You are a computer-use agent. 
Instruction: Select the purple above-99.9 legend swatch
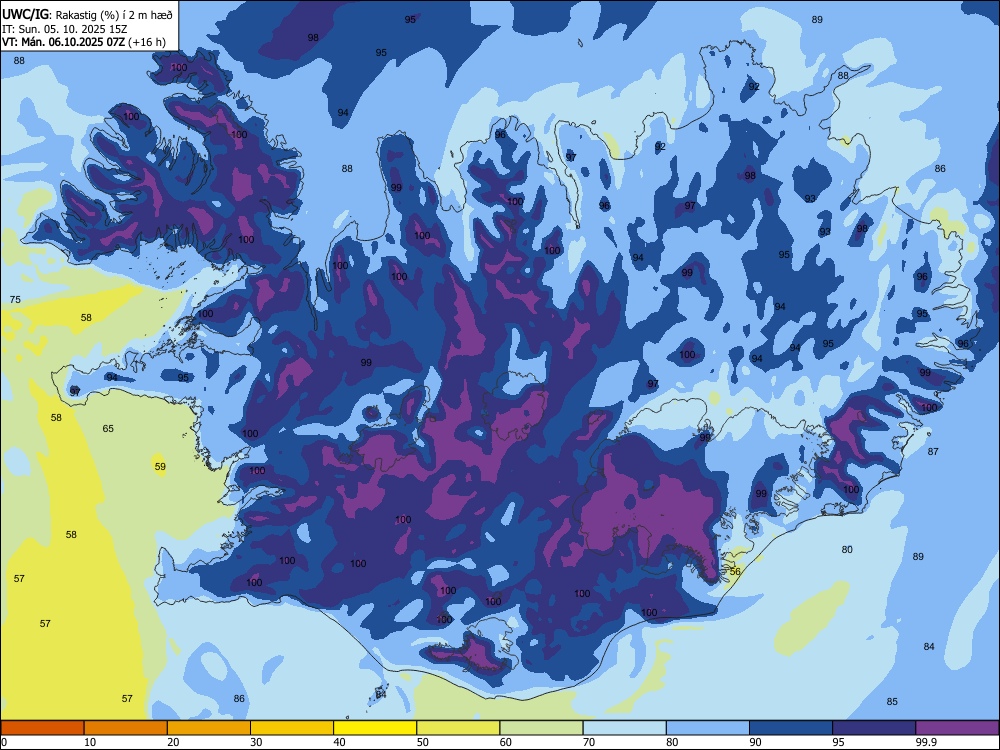click(957, 728)
